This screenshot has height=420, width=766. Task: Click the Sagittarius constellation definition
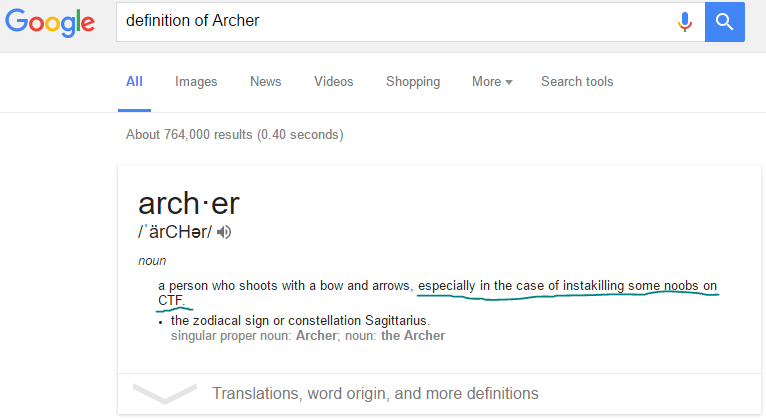pos(300,320)
